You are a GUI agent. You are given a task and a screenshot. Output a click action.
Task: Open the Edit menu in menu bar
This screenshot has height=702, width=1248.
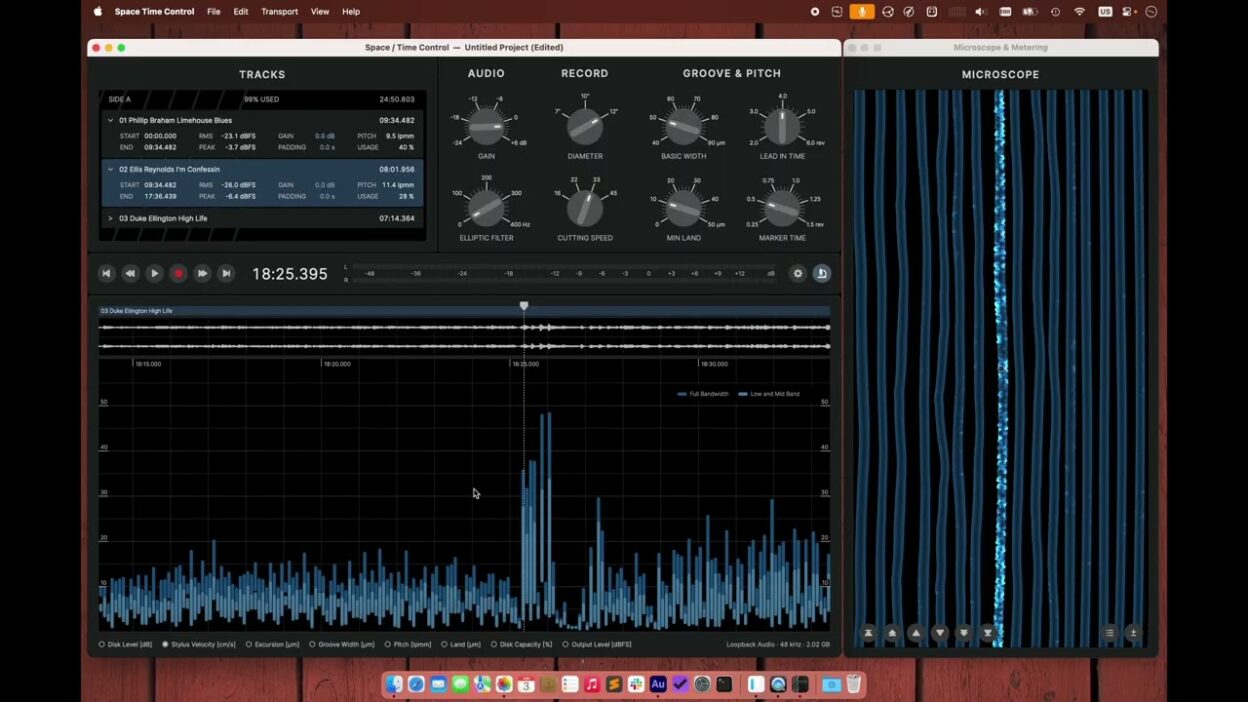(x=241, y=12)
